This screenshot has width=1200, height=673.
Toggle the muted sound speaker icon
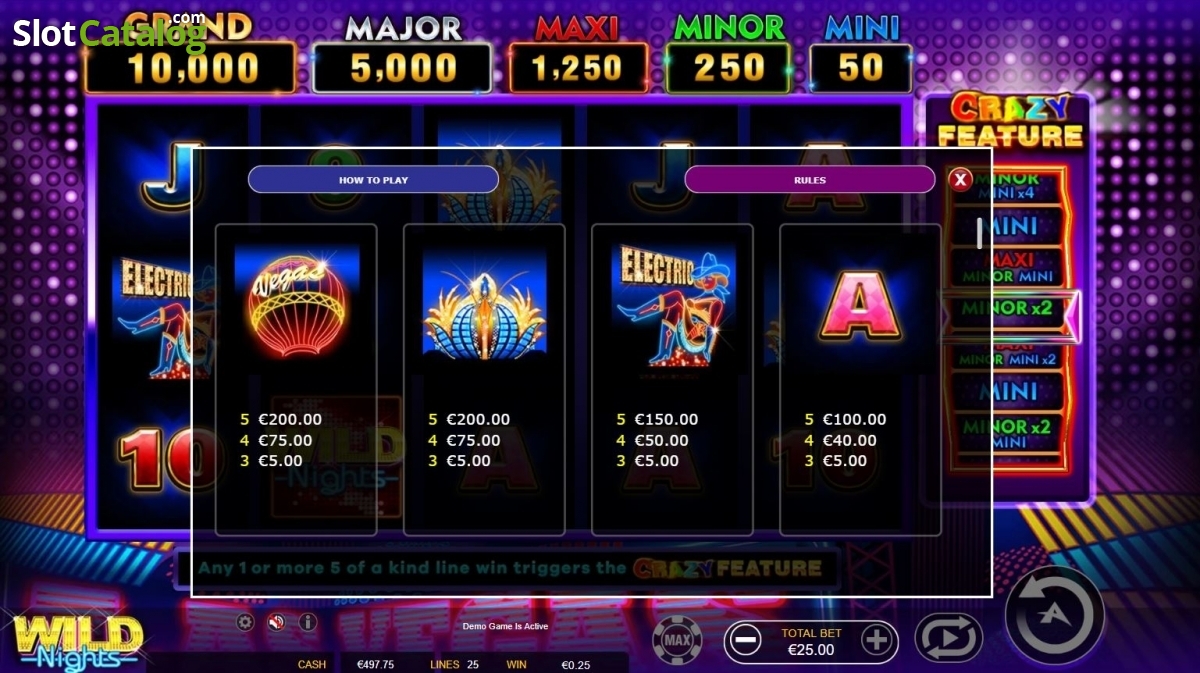tap(276, 622)
